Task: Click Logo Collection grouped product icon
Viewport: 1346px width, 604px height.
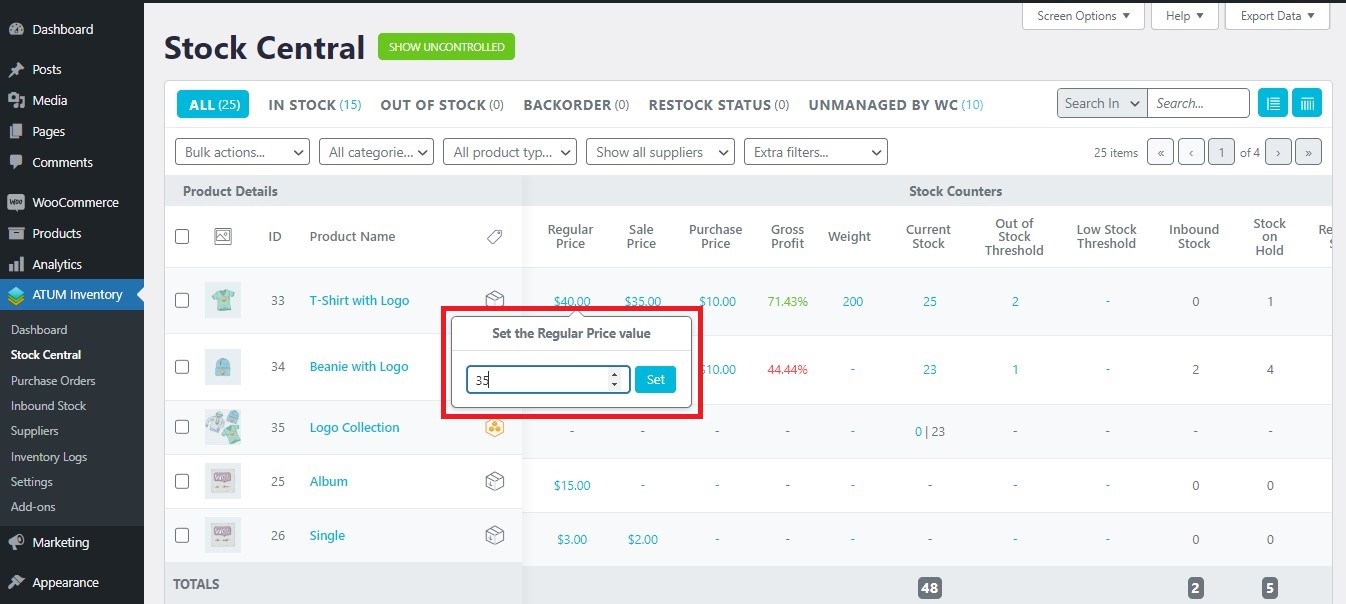Action: tap(494, 428)
